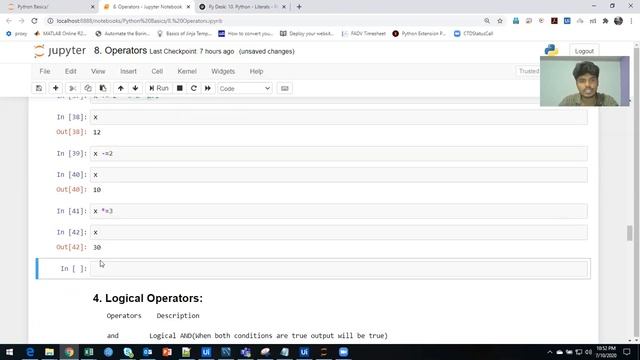Screen dimensions: 640x360
Task: Open Microsoft Teams from the taskbar
Action: pos(245,352)
